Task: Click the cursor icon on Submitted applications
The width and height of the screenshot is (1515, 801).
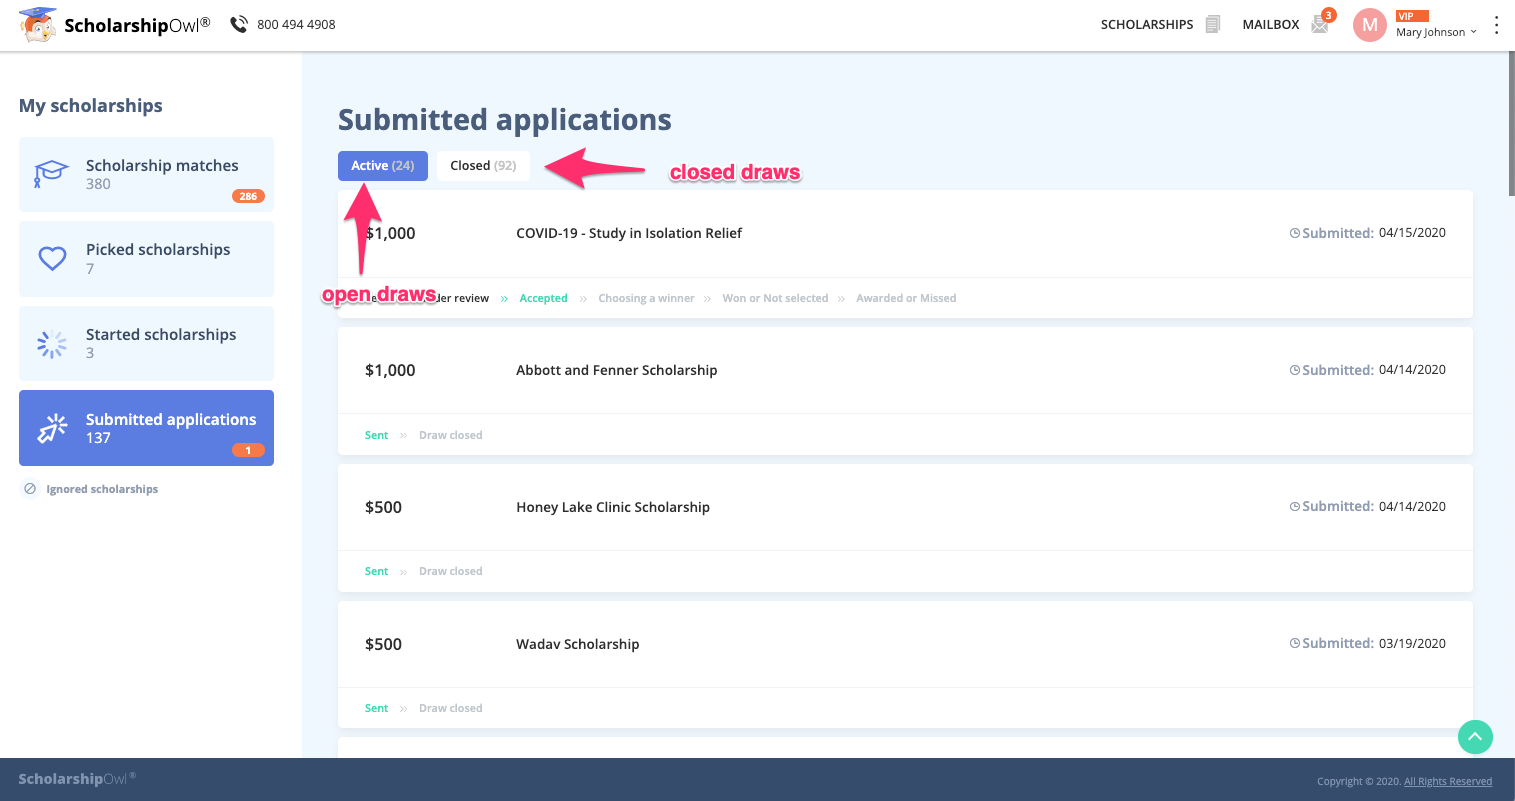Action: (x=52, y=428)
